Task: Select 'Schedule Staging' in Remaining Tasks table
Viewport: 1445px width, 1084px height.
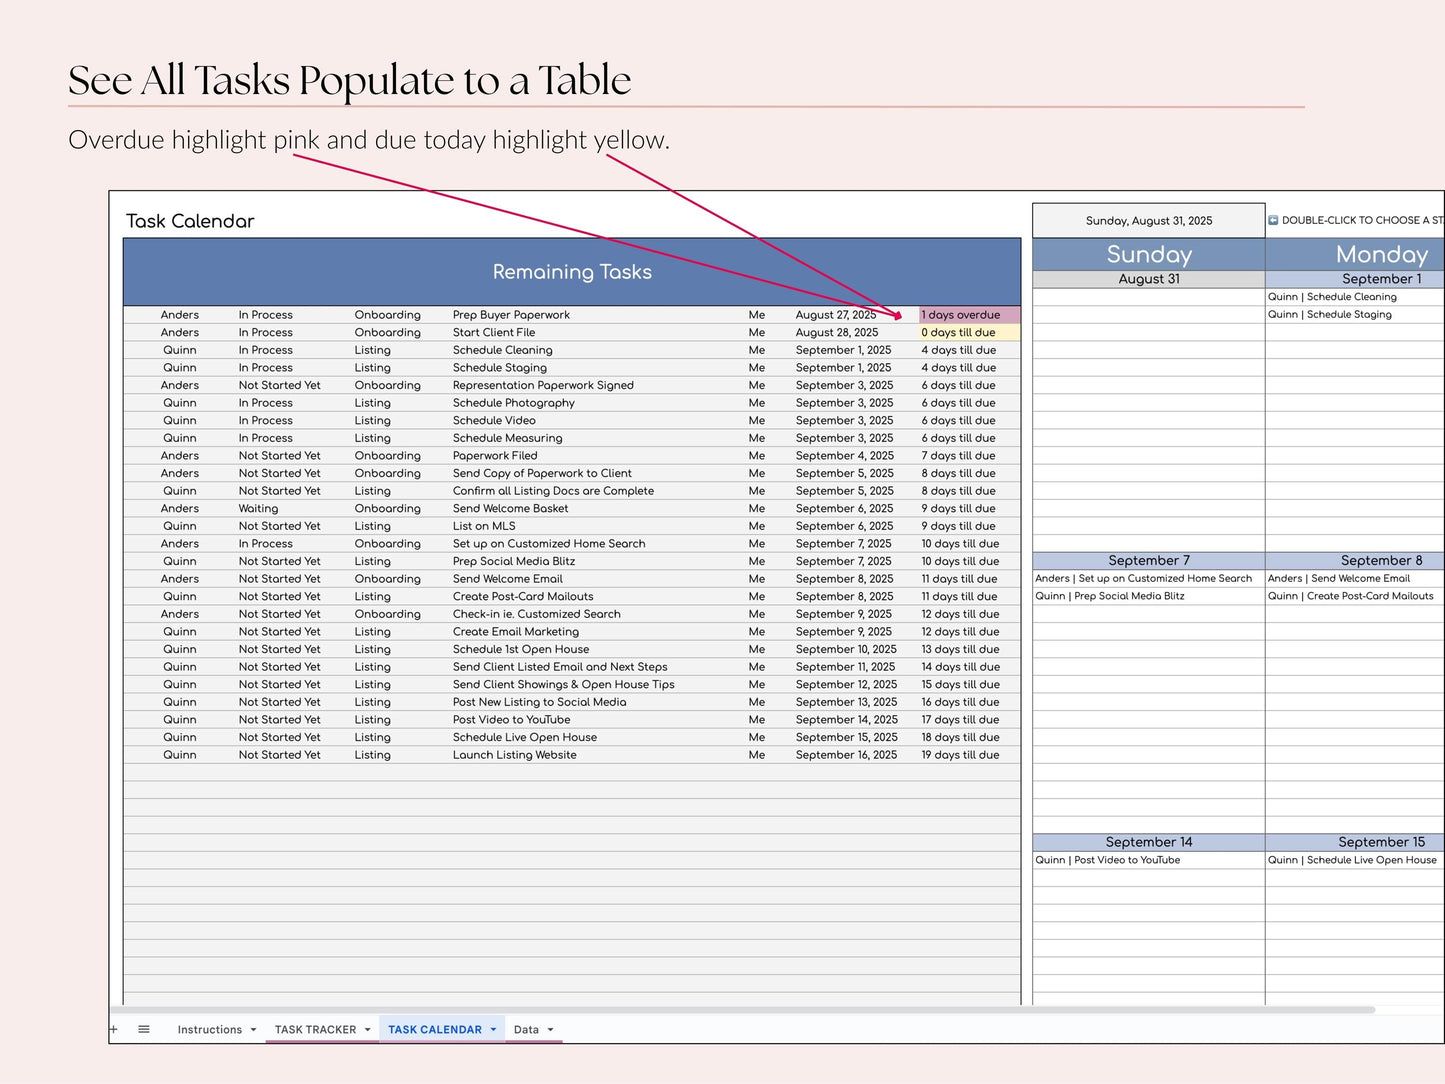Action: tap(500, 368)
